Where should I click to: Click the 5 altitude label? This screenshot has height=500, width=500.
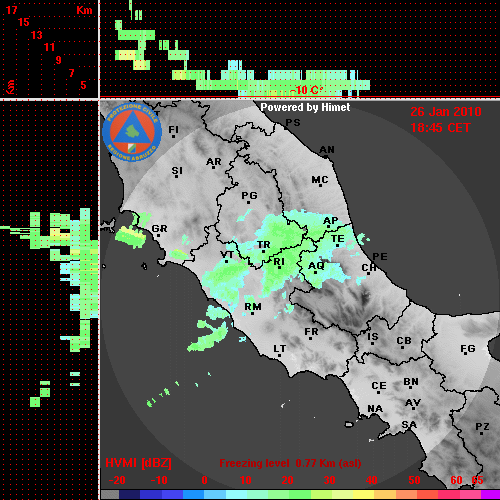(x=83, y=85)
